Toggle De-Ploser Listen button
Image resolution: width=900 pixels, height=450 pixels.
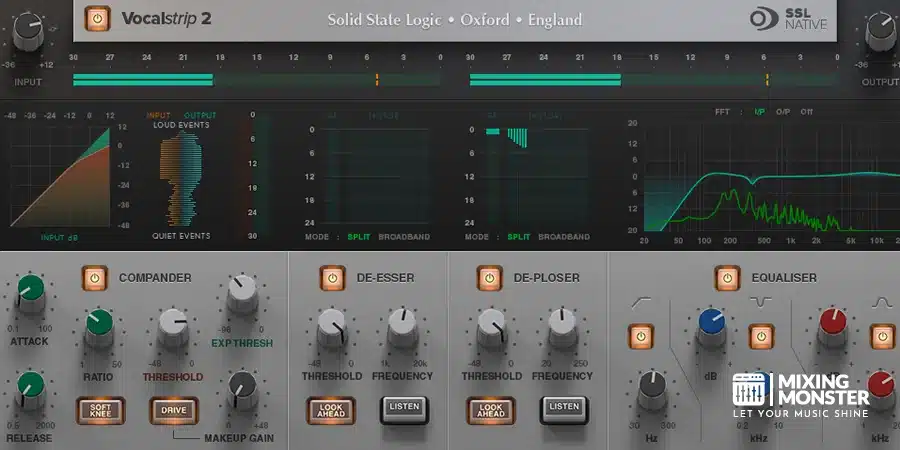[564, 409]
